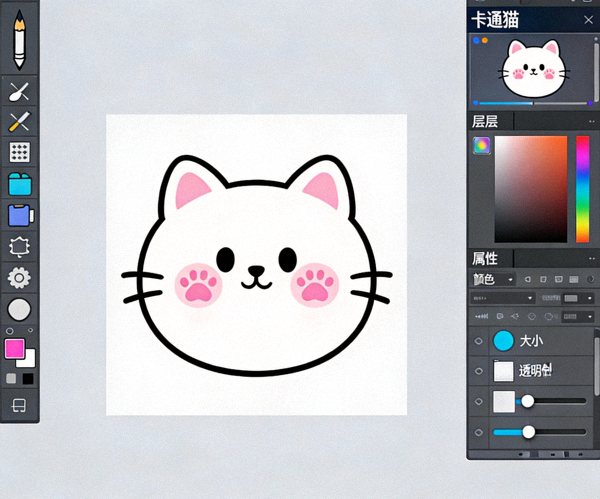Click the first icon right of 颜色
This screenshot has height=499, width=600.
(527, 279)
